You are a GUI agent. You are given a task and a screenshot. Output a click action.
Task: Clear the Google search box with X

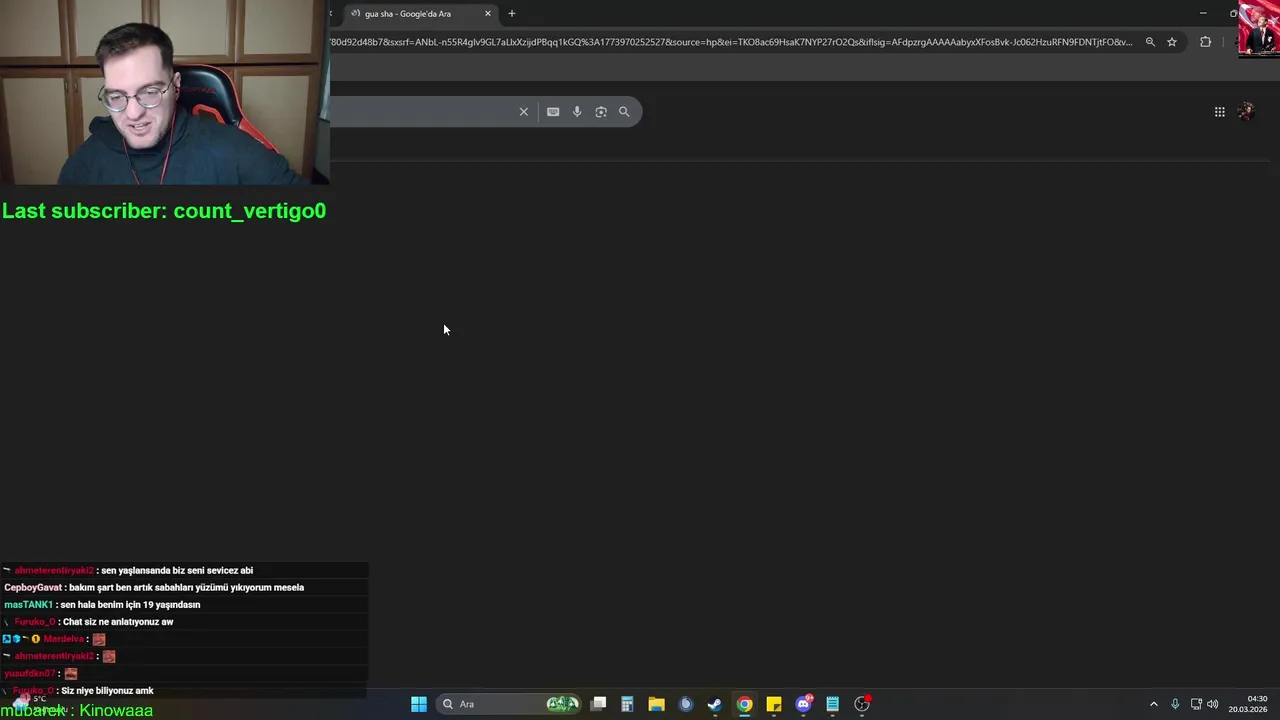(x=523, y=112)
